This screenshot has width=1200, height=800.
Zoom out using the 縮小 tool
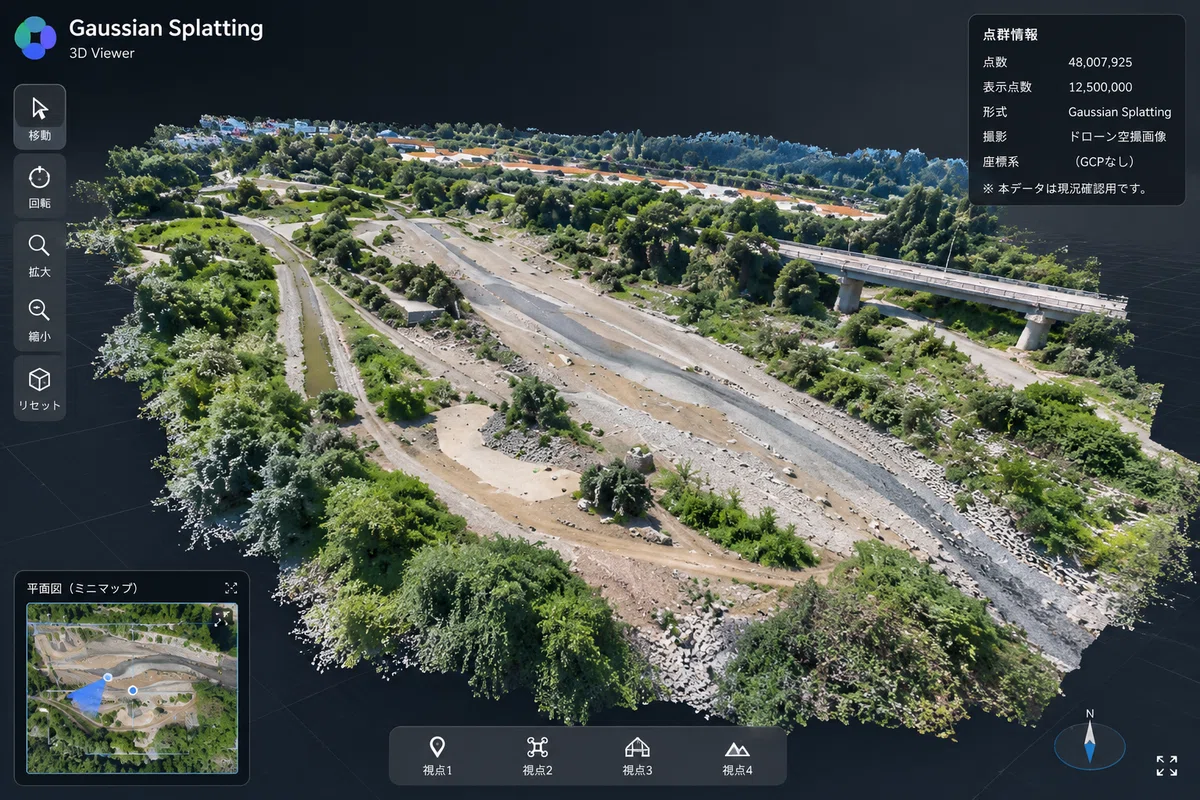pyautogui.click(x=40, y=319)
